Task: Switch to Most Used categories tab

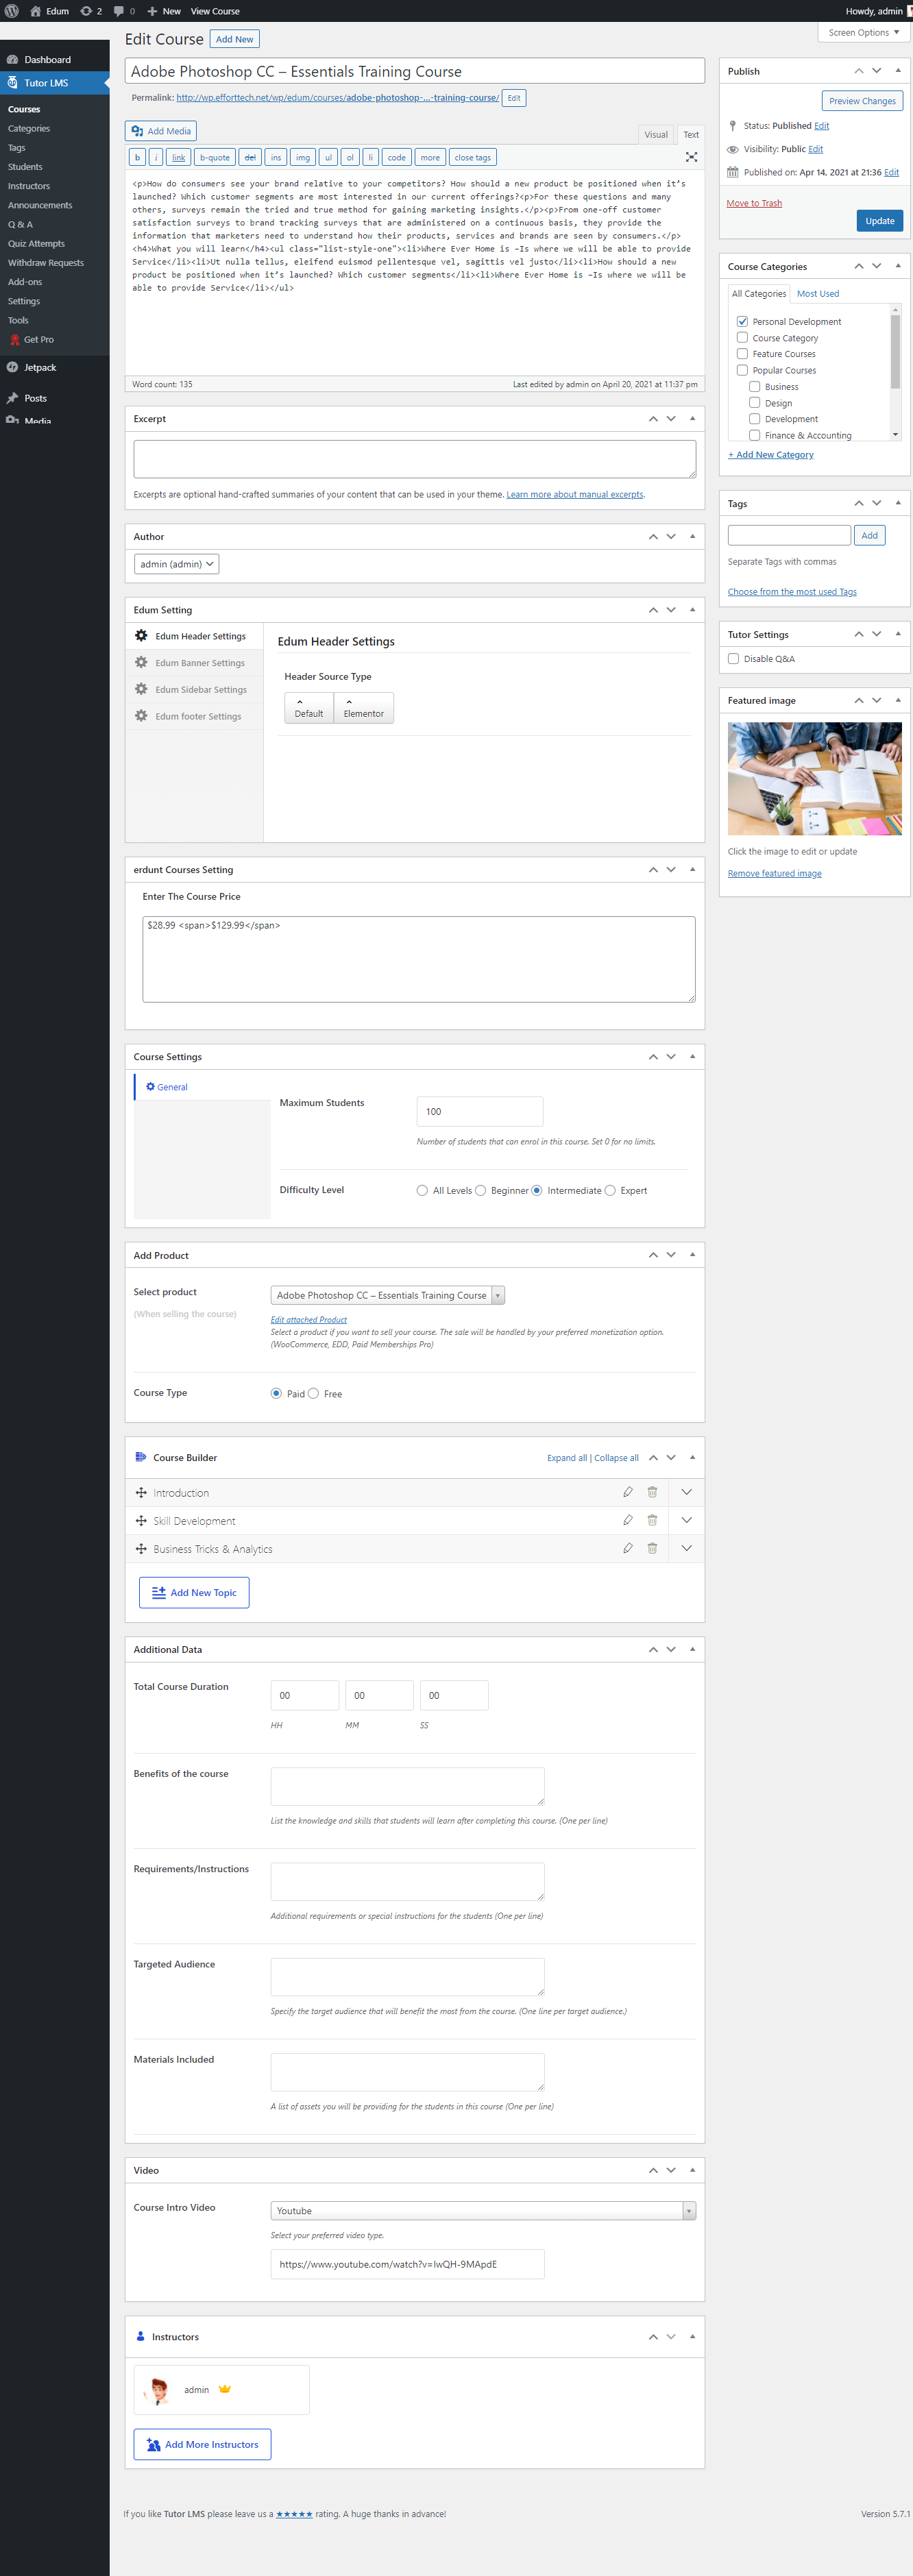Action: [817, 293]
